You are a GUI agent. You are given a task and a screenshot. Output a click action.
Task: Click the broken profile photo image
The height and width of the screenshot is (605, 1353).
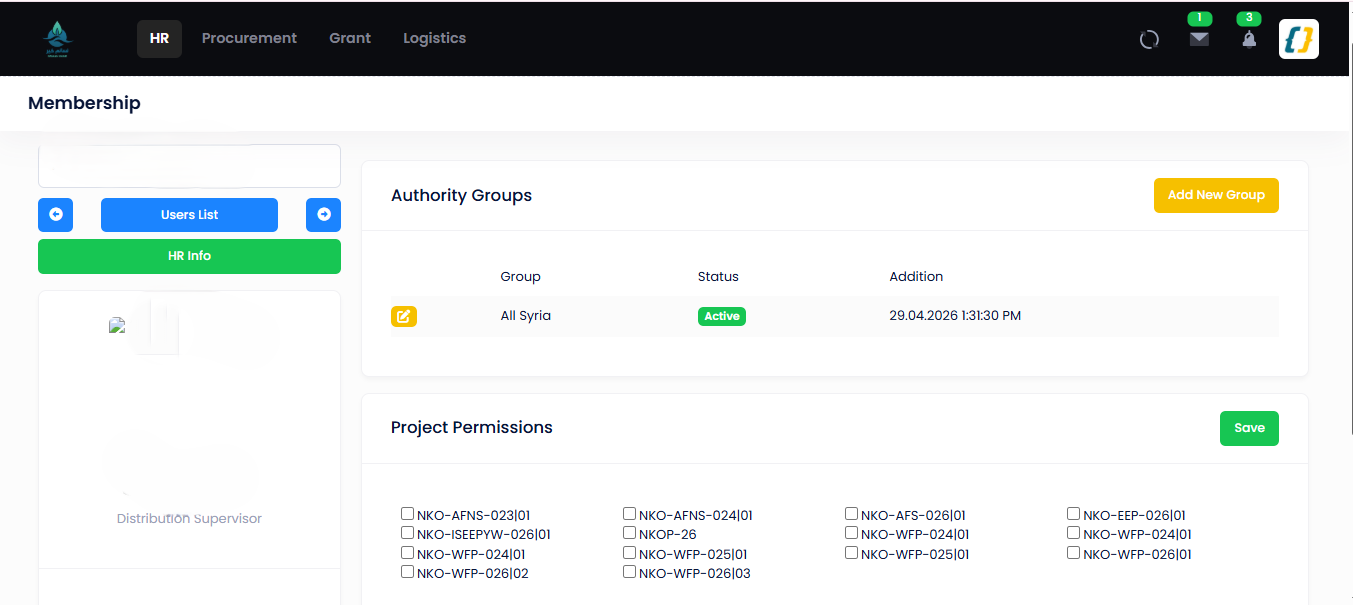click(x=117, y=325)
